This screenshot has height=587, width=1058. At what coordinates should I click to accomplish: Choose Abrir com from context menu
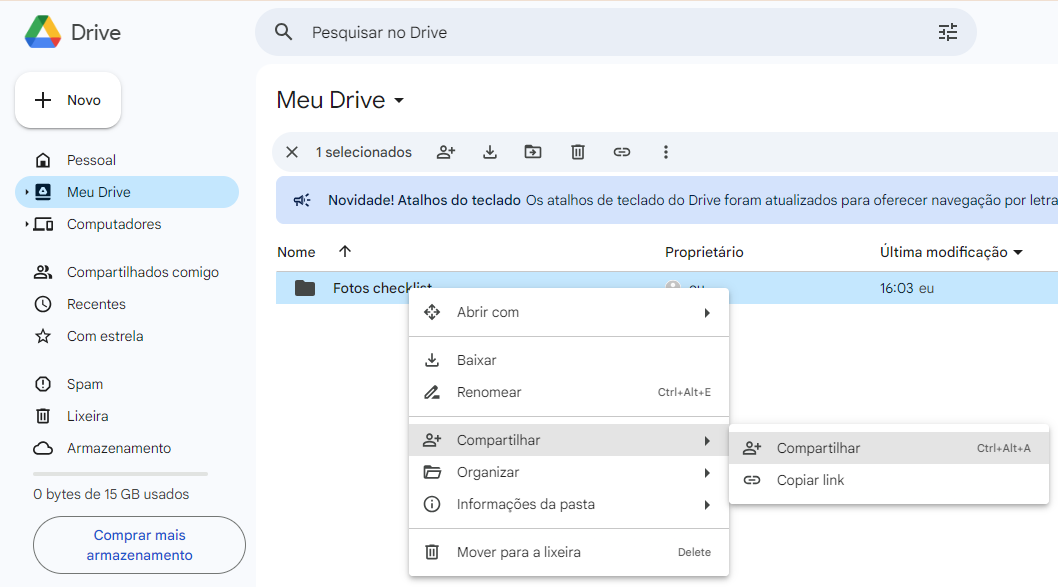point(569,312)
